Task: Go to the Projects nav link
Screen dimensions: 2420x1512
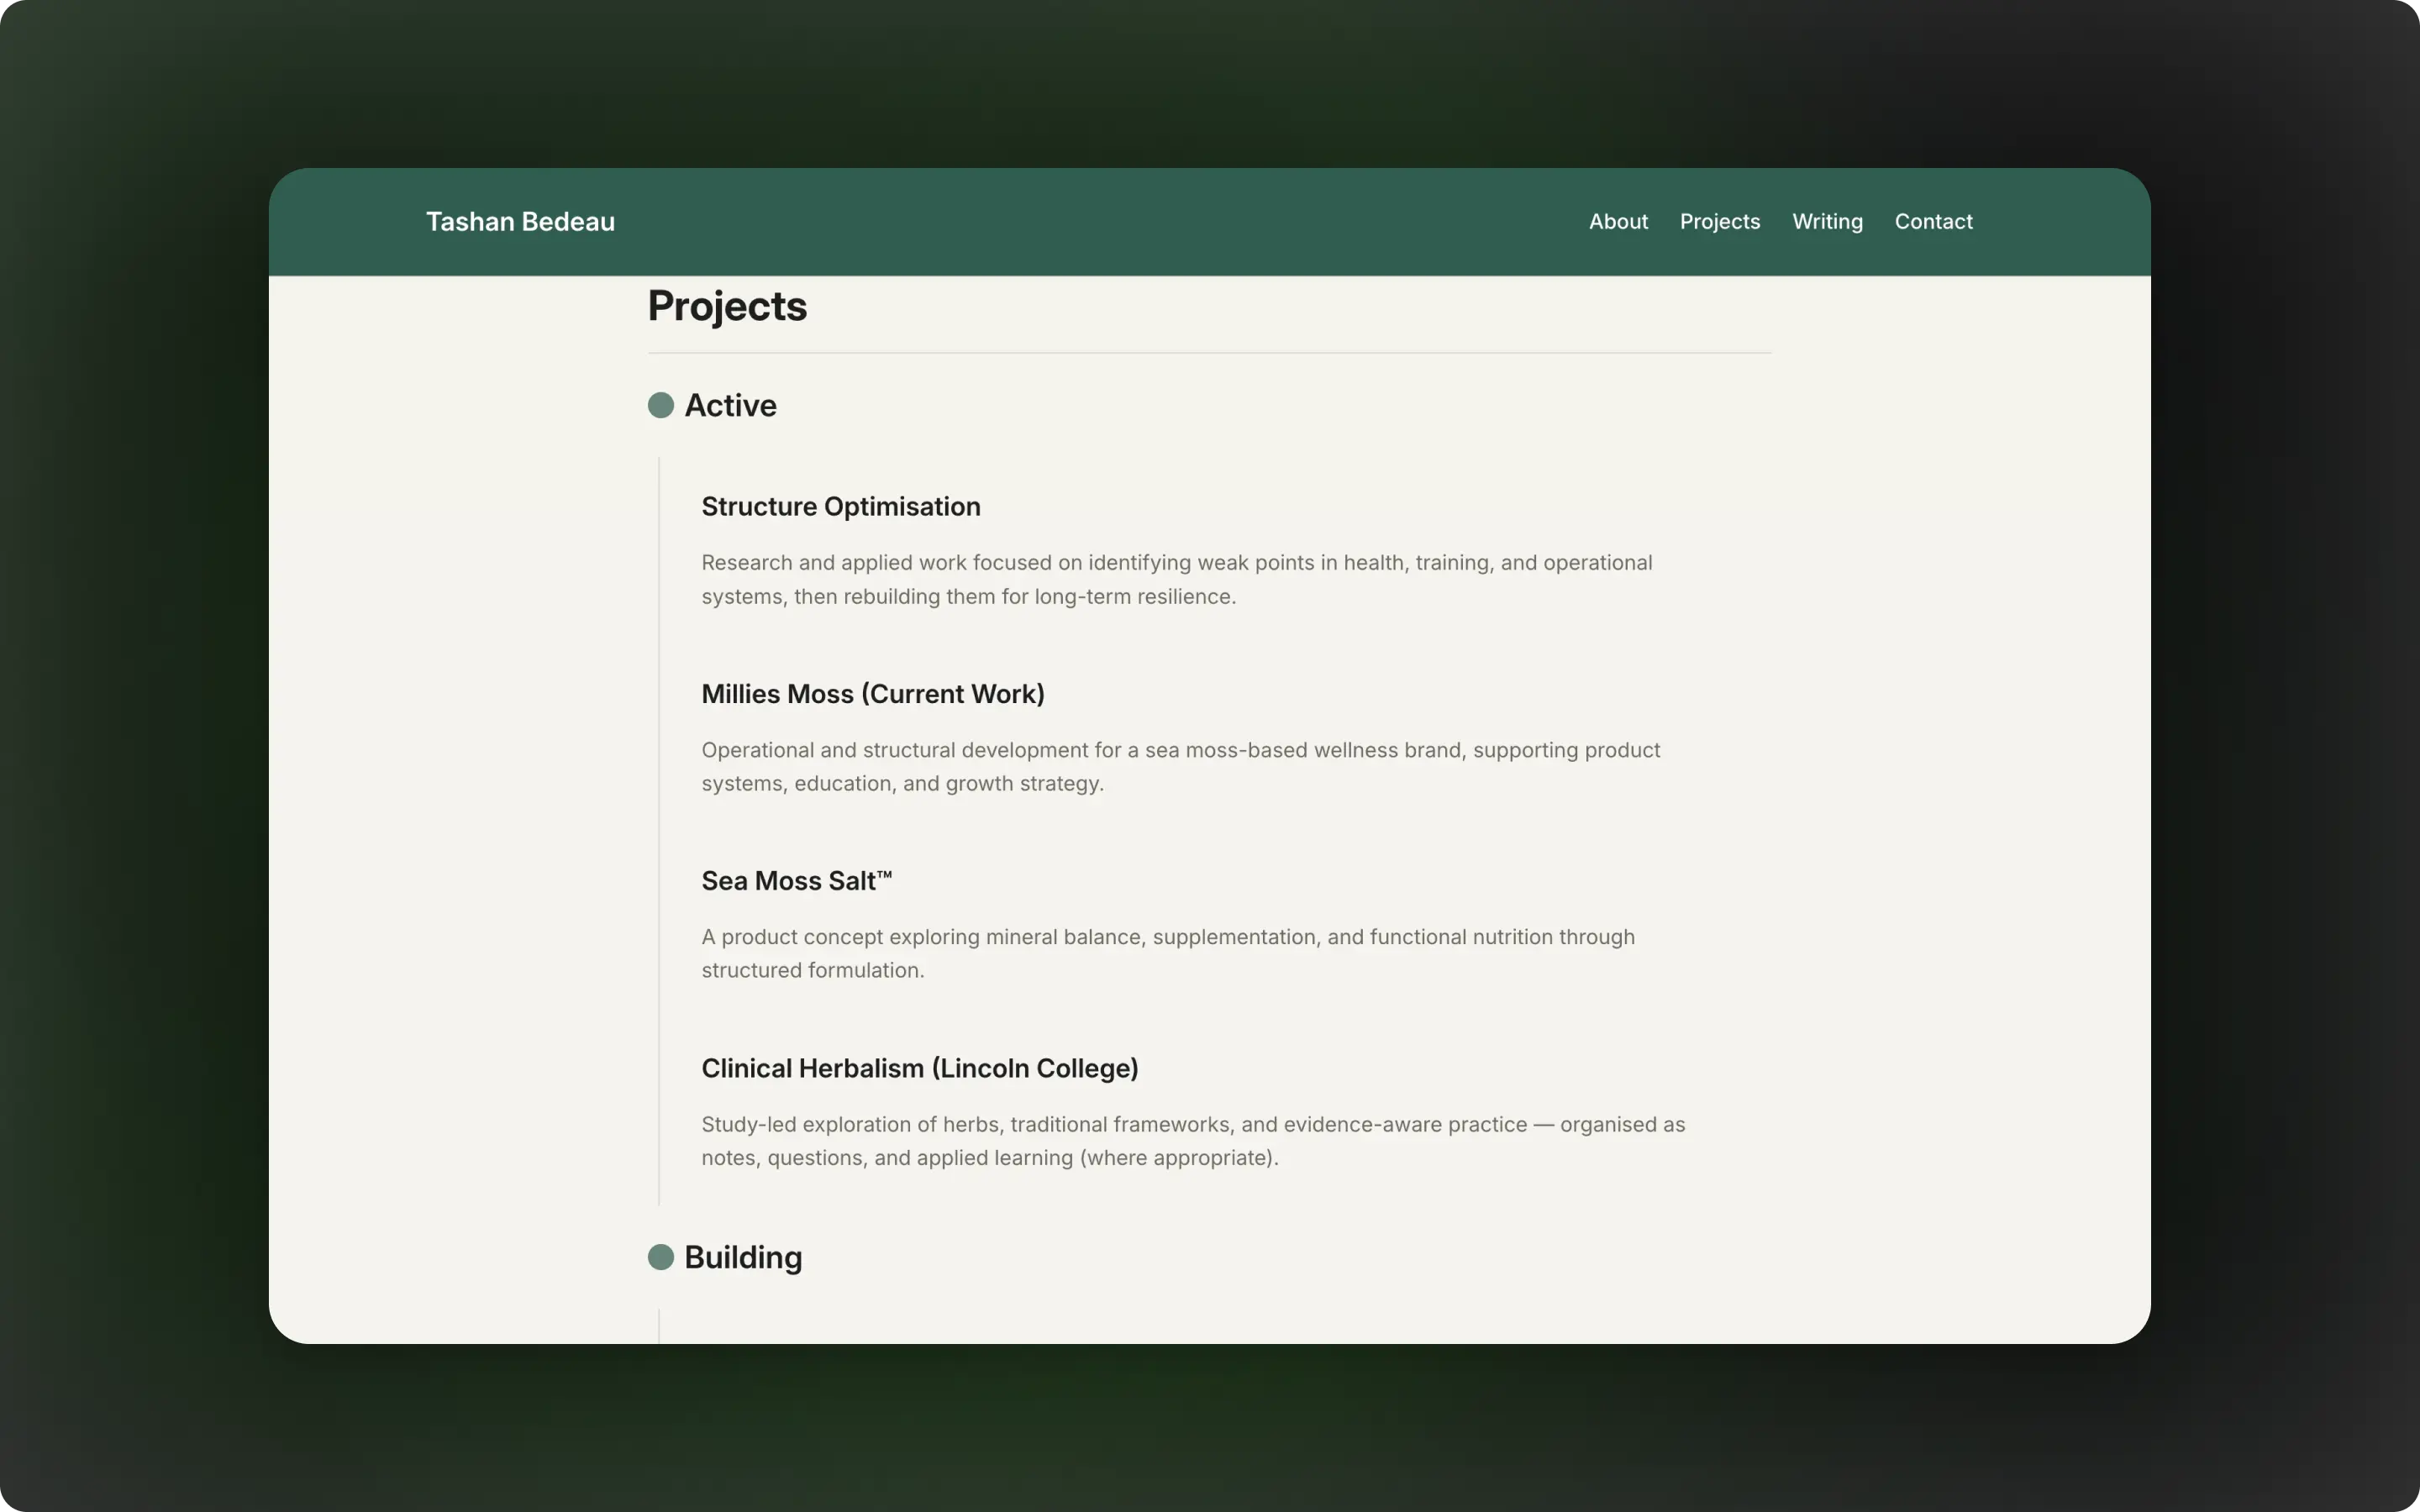Action: (x=1719, y=221)
